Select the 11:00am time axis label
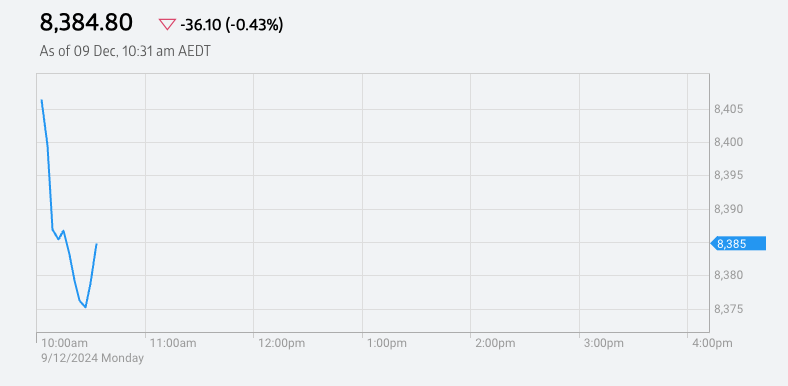The height and width of the screenshot is (386, 788). (173, 343)
